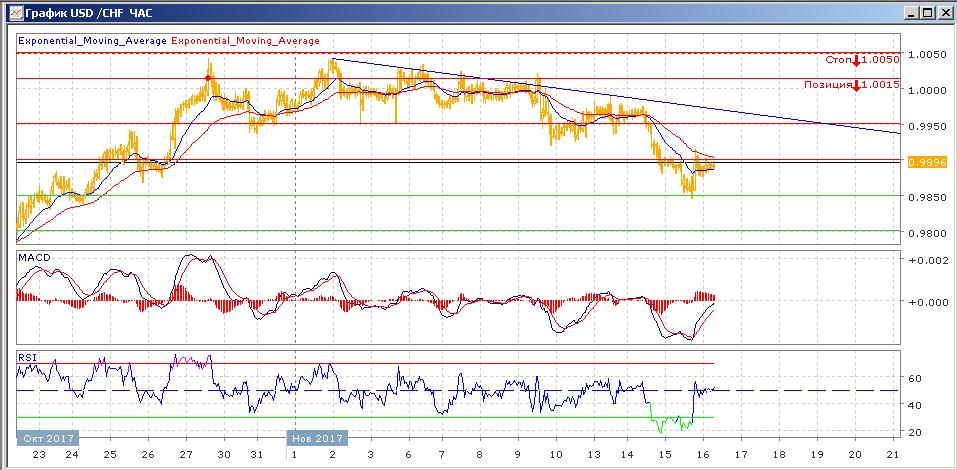Click the orange 0.9896 current price tag
Screen dimensions: 957x470
(926, 161)
